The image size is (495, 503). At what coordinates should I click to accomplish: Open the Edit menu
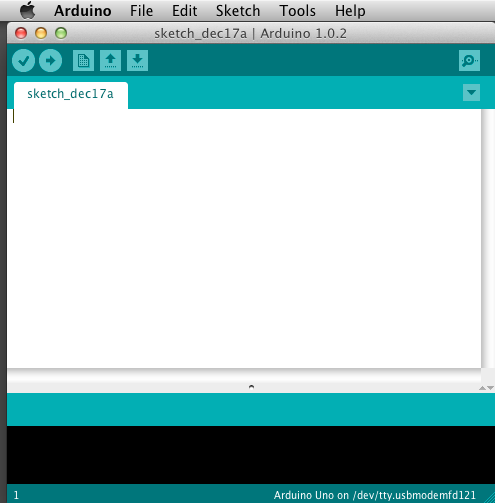point(184,11)
